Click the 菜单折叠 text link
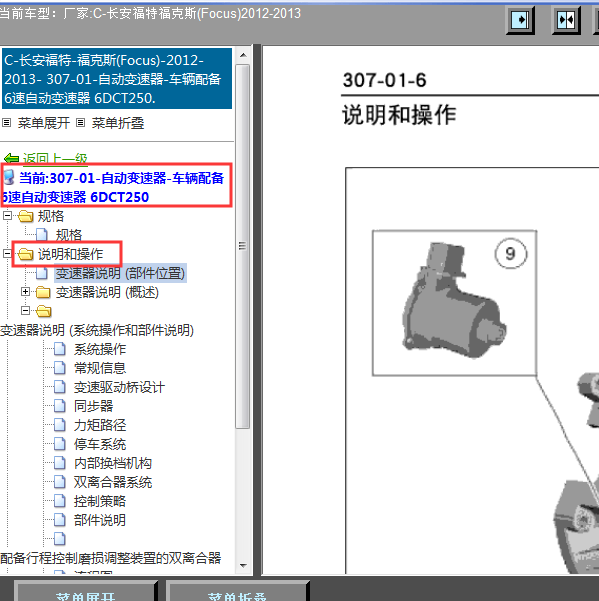 coord(118,123)
